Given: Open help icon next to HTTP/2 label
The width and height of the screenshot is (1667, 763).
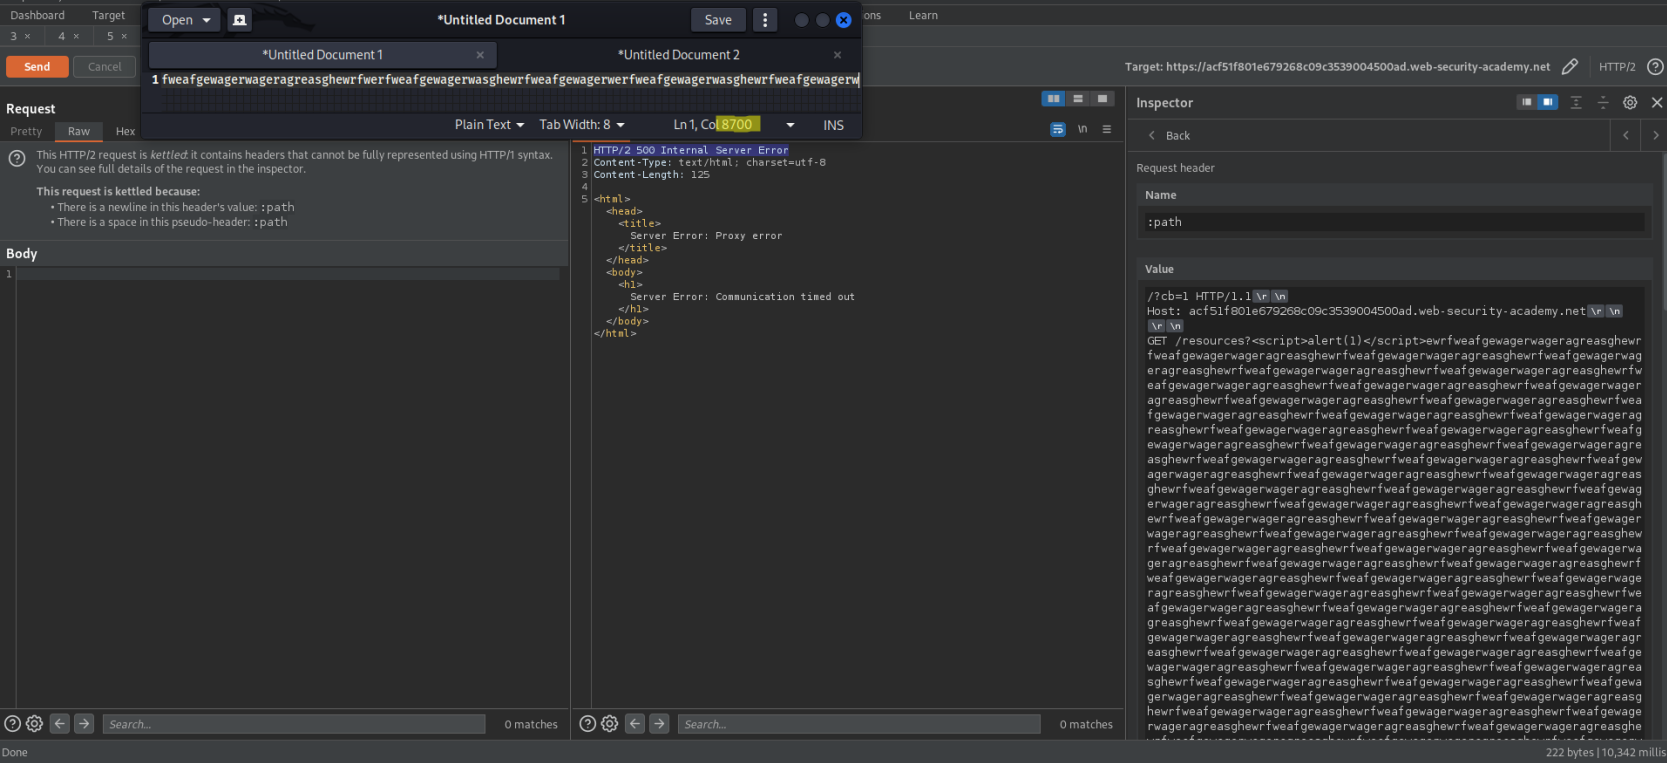Looking at the screenshot, I should tap(1655, 67).
